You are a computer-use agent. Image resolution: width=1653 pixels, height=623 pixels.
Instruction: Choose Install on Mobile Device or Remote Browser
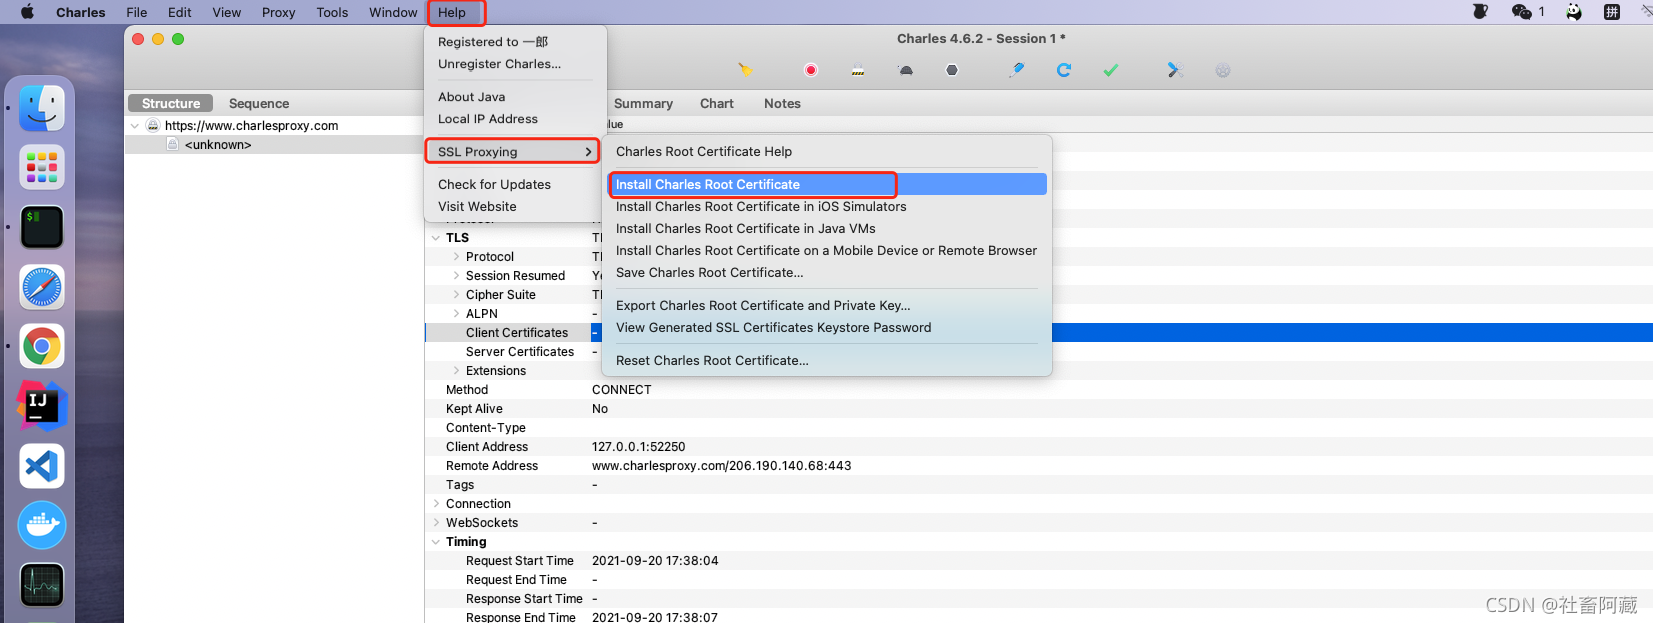coord(827,251)
